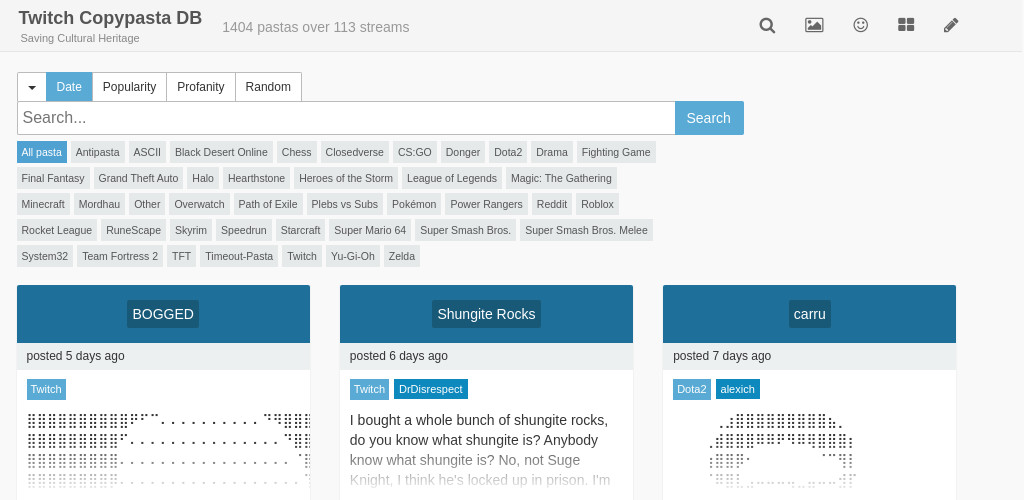
Task: Open the Super Smash Bros. tag
Action: click(x=466, y=230)
